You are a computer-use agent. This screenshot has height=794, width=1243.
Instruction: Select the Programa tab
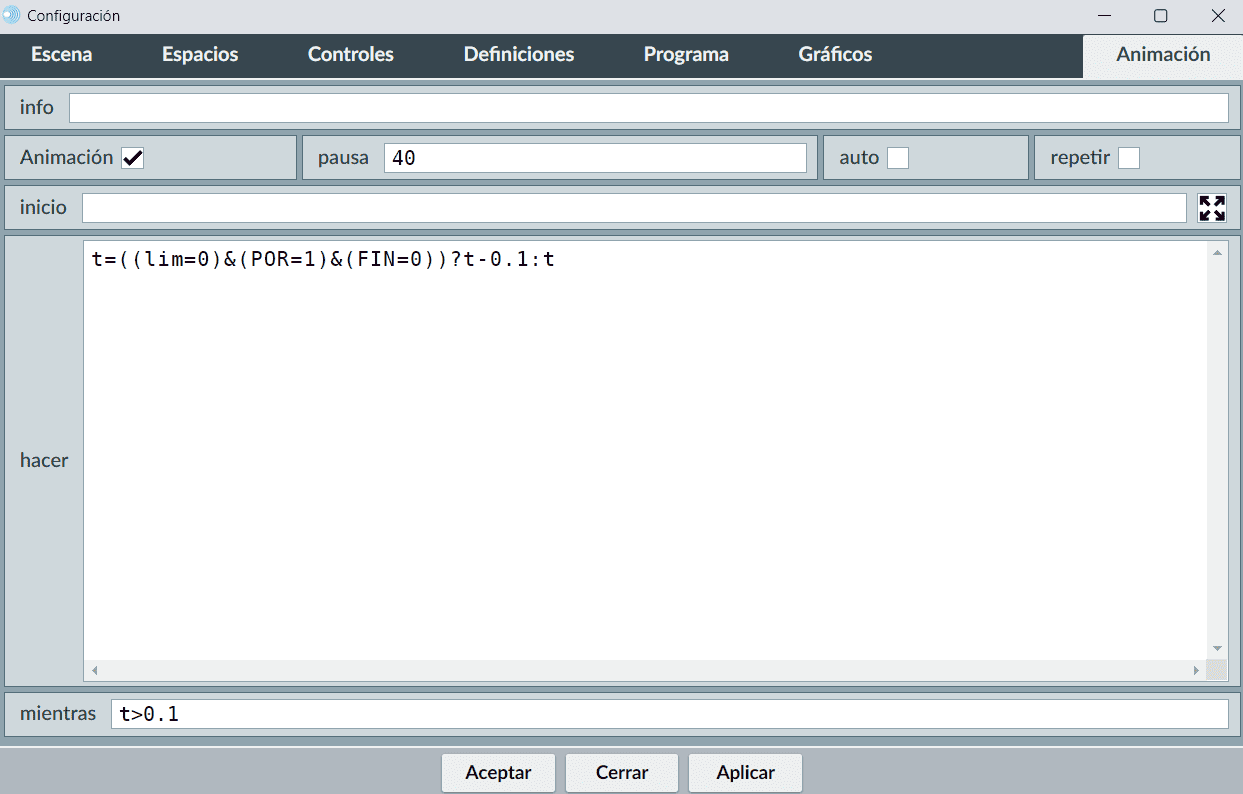click(686, 55)
